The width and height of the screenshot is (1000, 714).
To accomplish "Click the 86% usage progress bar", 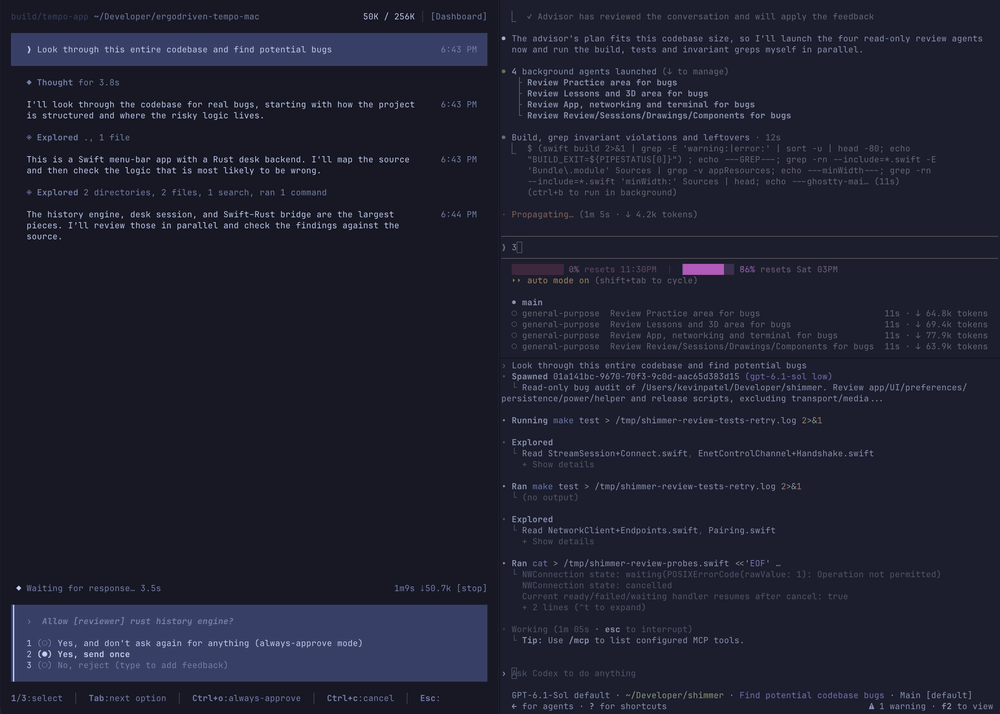I will click(708, 269).
